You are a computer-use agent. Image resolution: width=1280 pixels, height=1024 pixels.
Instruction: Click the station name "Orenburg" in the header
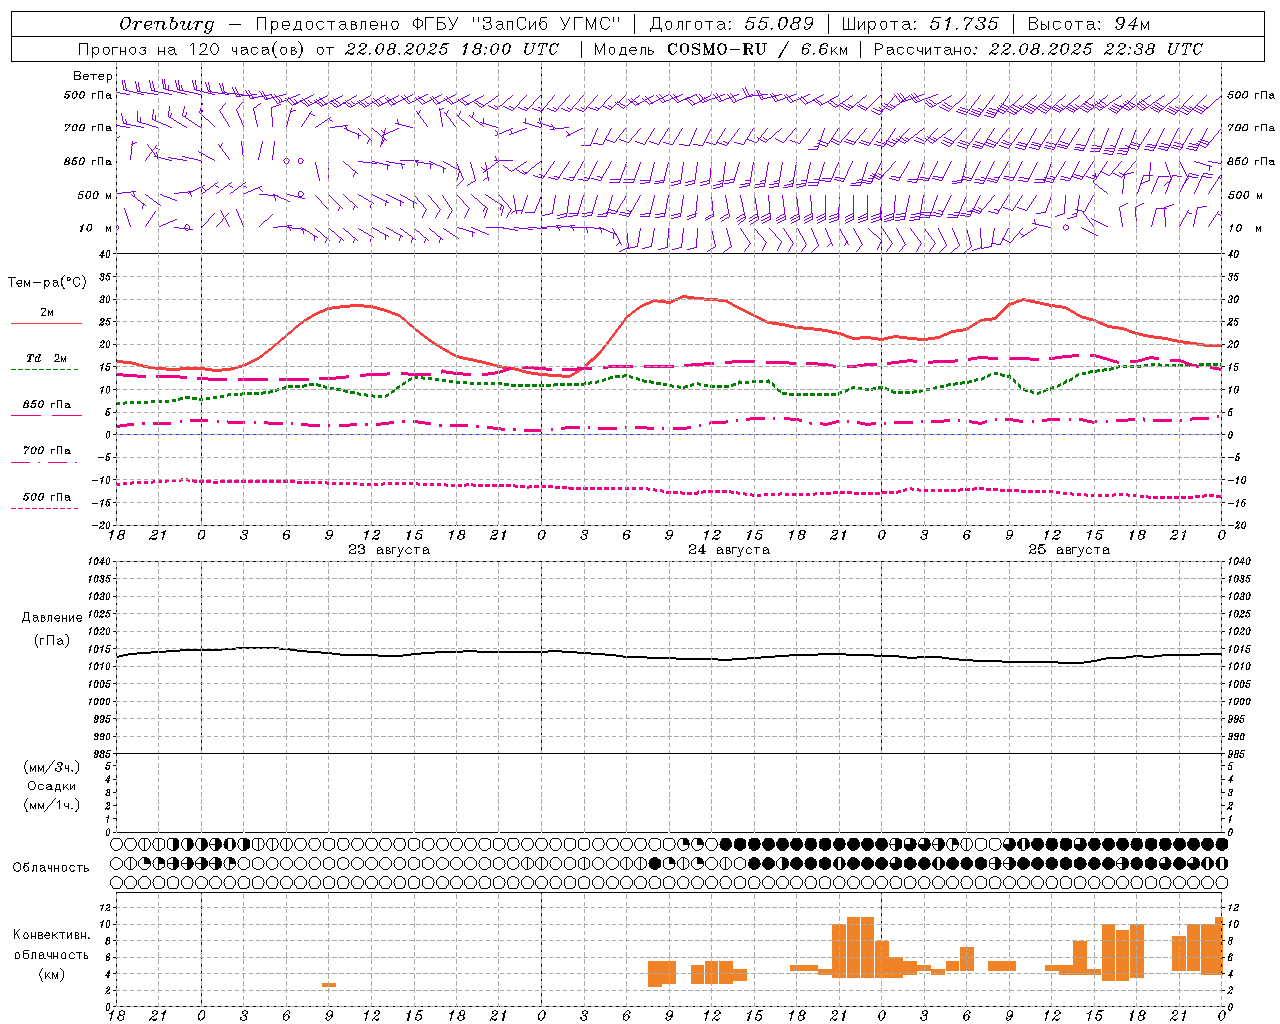(167, 23)
